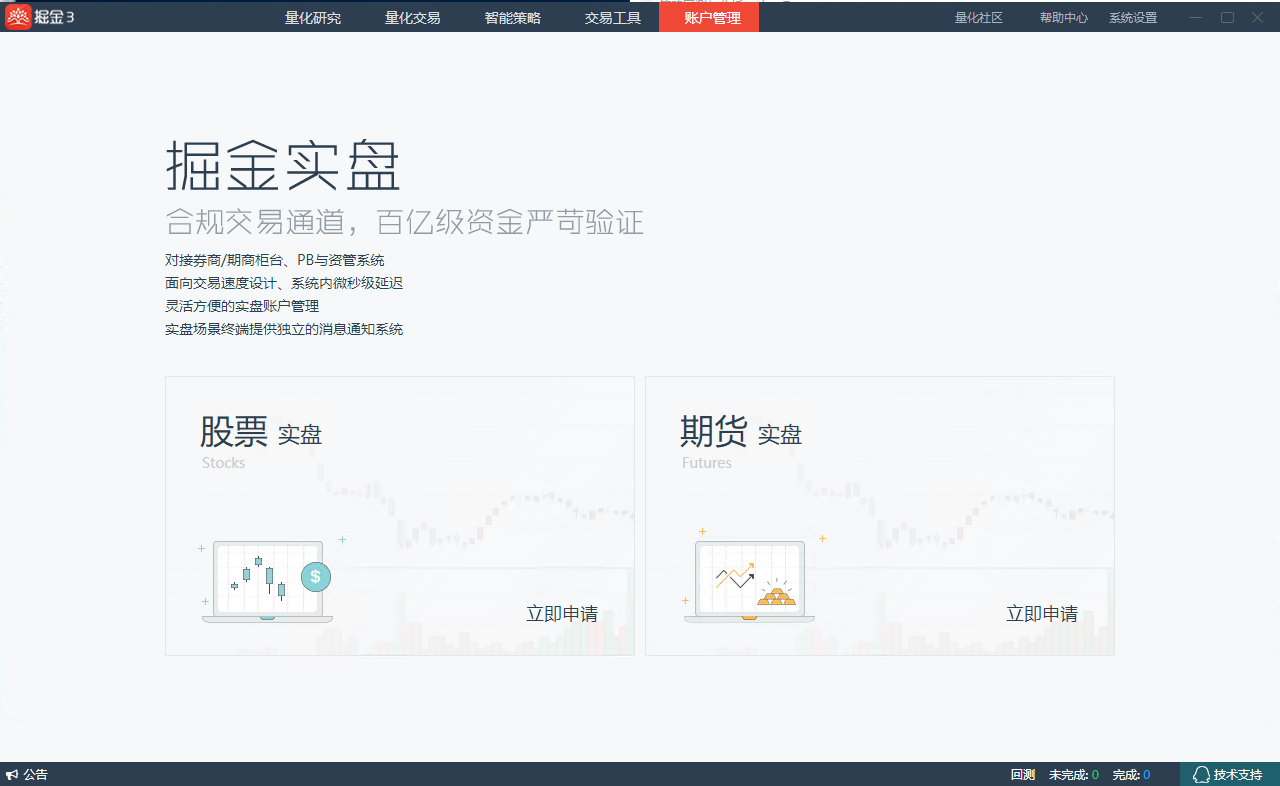Select the 交易工具 tab
Screen dimensions: 1280x786
613,18
